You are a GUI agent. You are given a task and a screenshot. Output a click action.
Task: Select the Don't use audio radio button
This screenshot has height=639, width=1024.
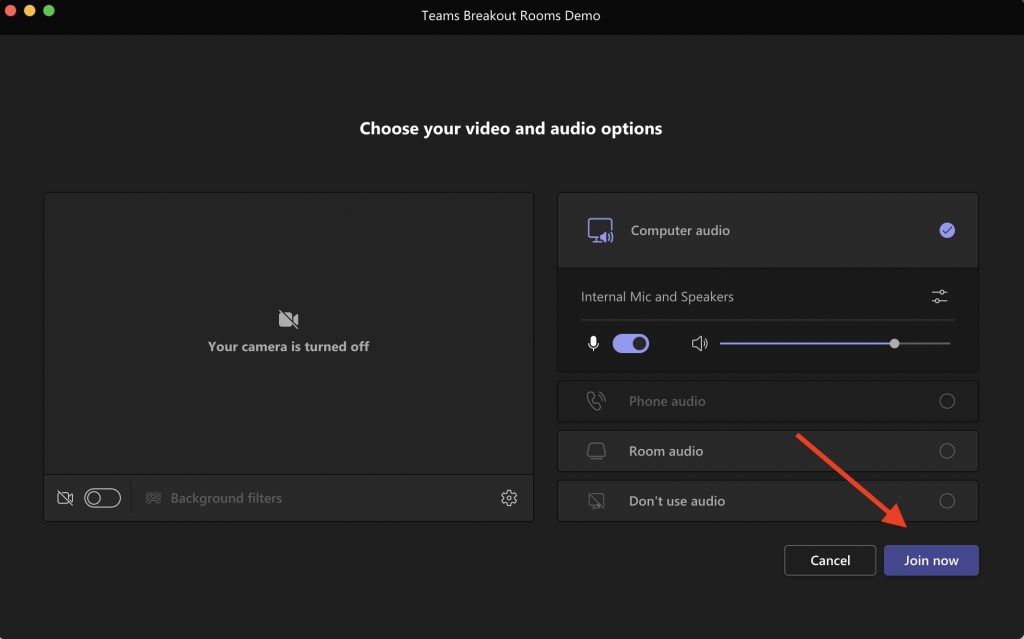(947, 501)
